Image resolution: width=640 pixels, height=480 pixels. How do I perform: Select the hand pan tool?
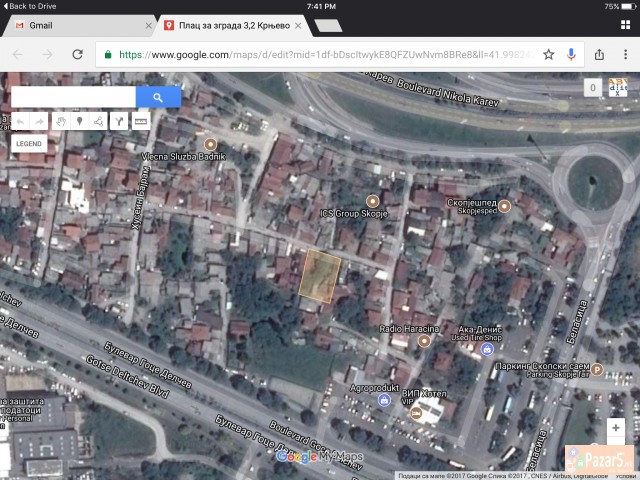click(61, 121)
